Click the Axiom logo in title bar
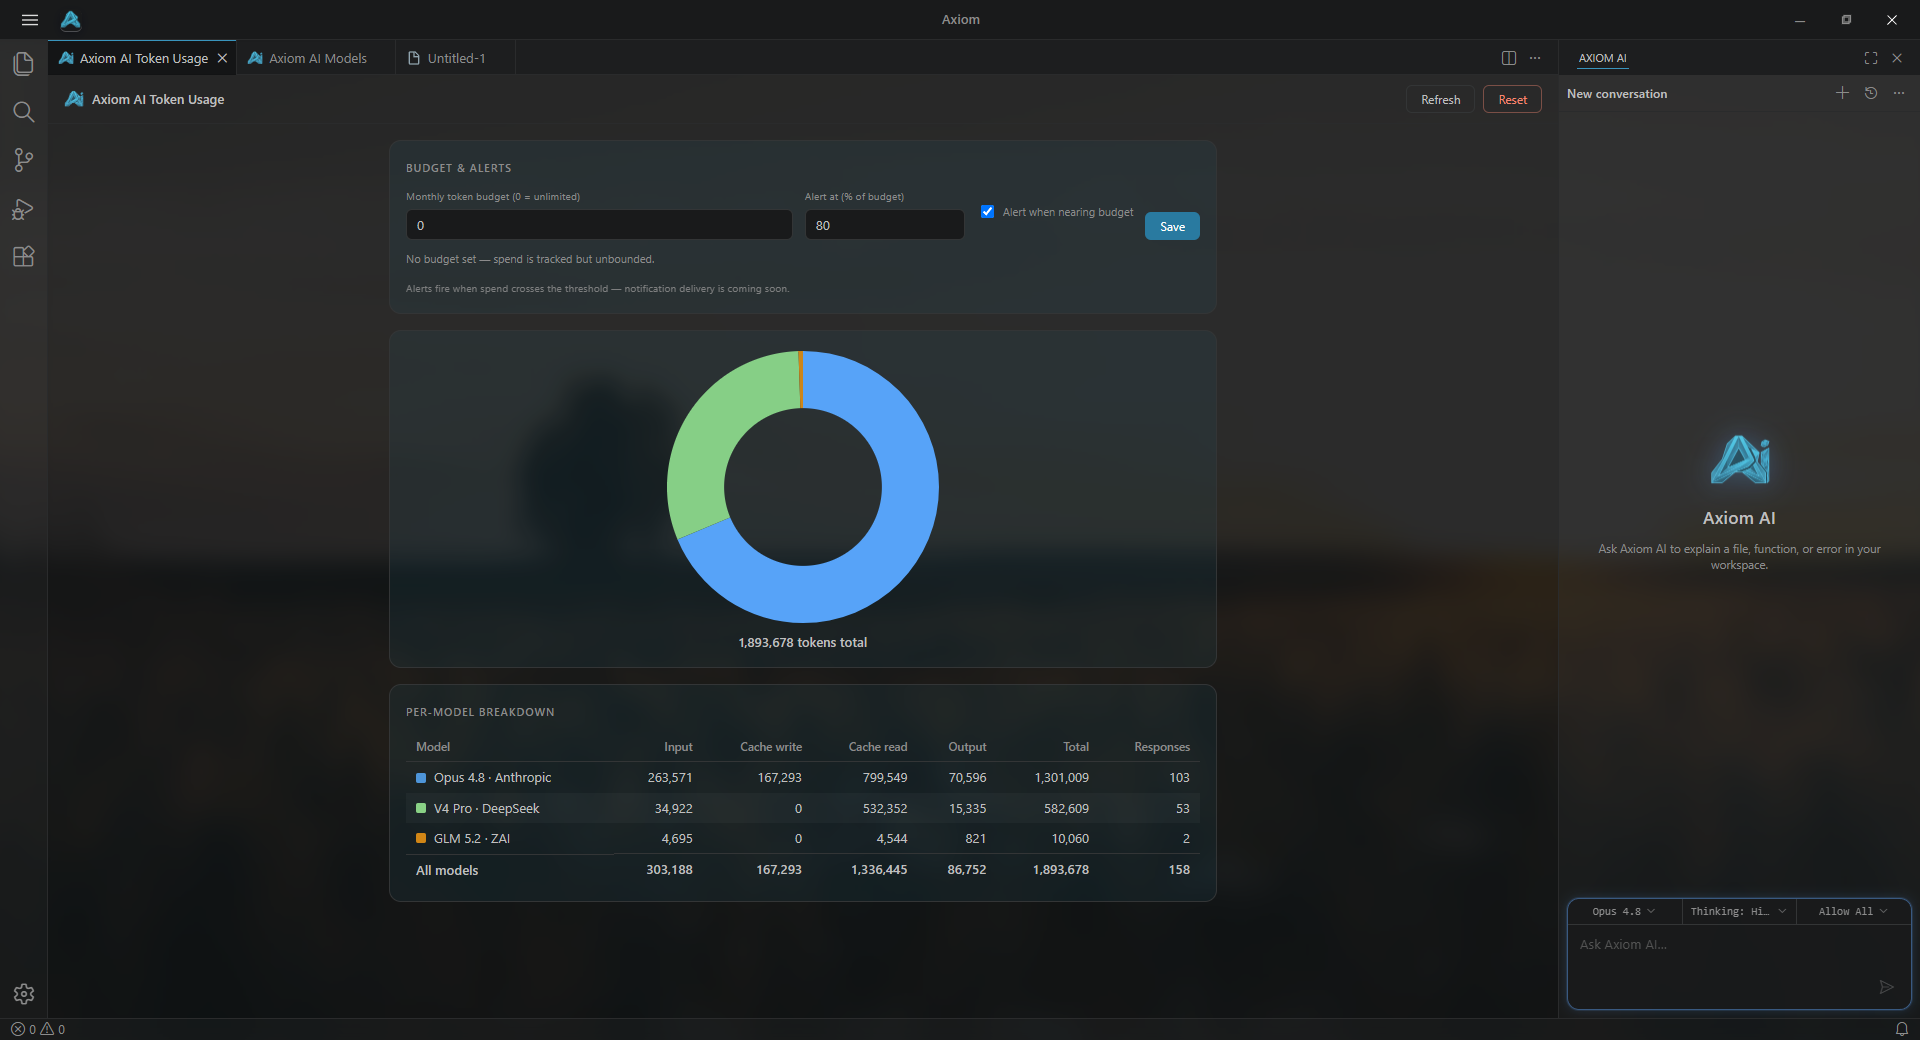 coord(70,20)
